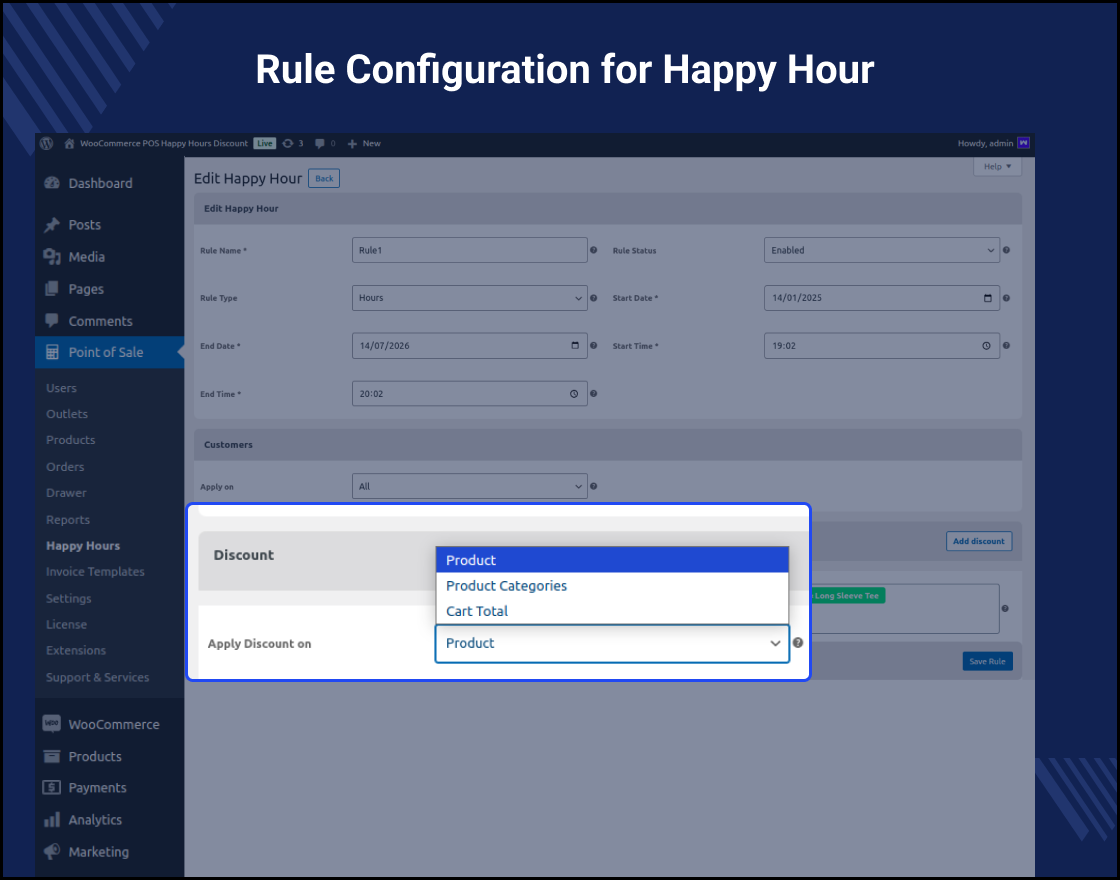The image size is (1120, 880).
Task: Click the help icon next to Rule Name
Action: click(x=593, y=250)
